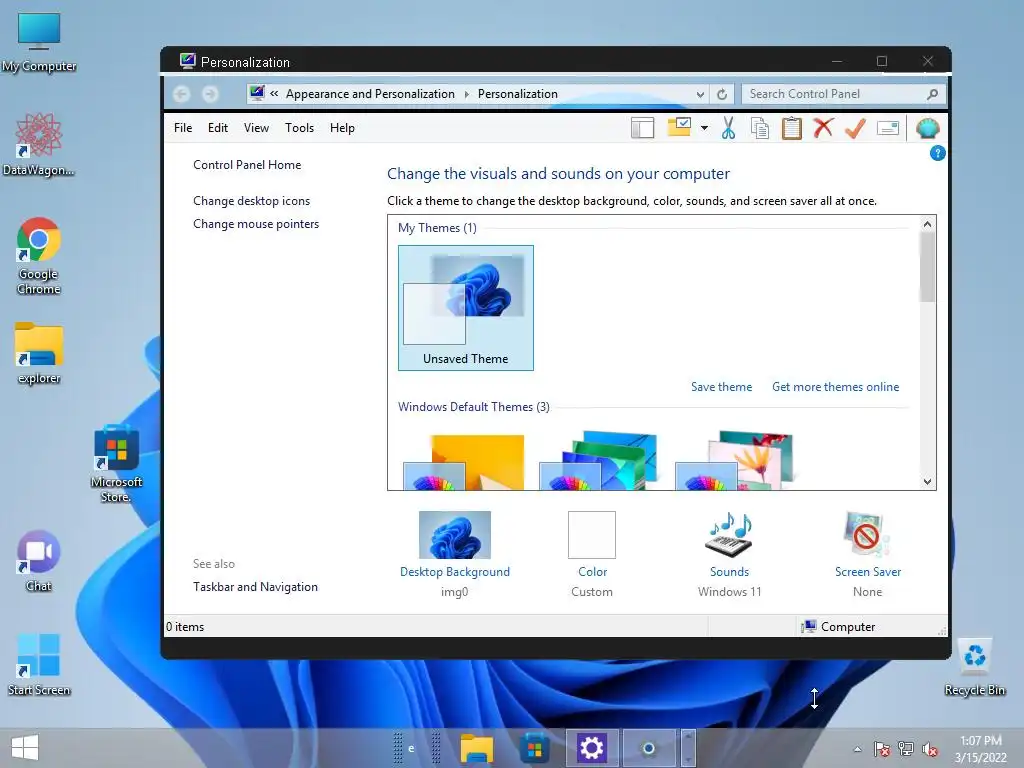Screen dimensions: 1024x768
Task: Click the Recycle Bin desktop icon
Action: pos(974,666)
